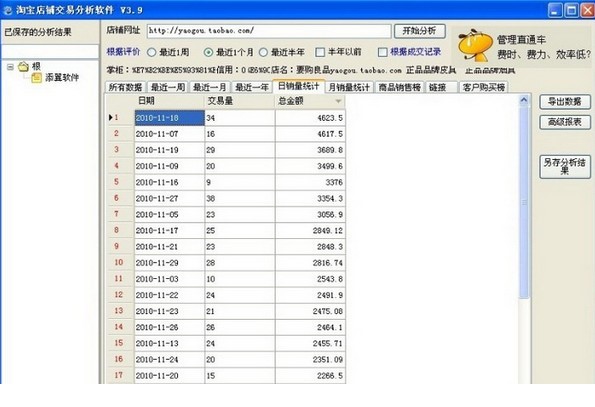Open the 客户购买榜 tab
The height and width of the screenshot is (407, 595).
(x=483, y=87)
